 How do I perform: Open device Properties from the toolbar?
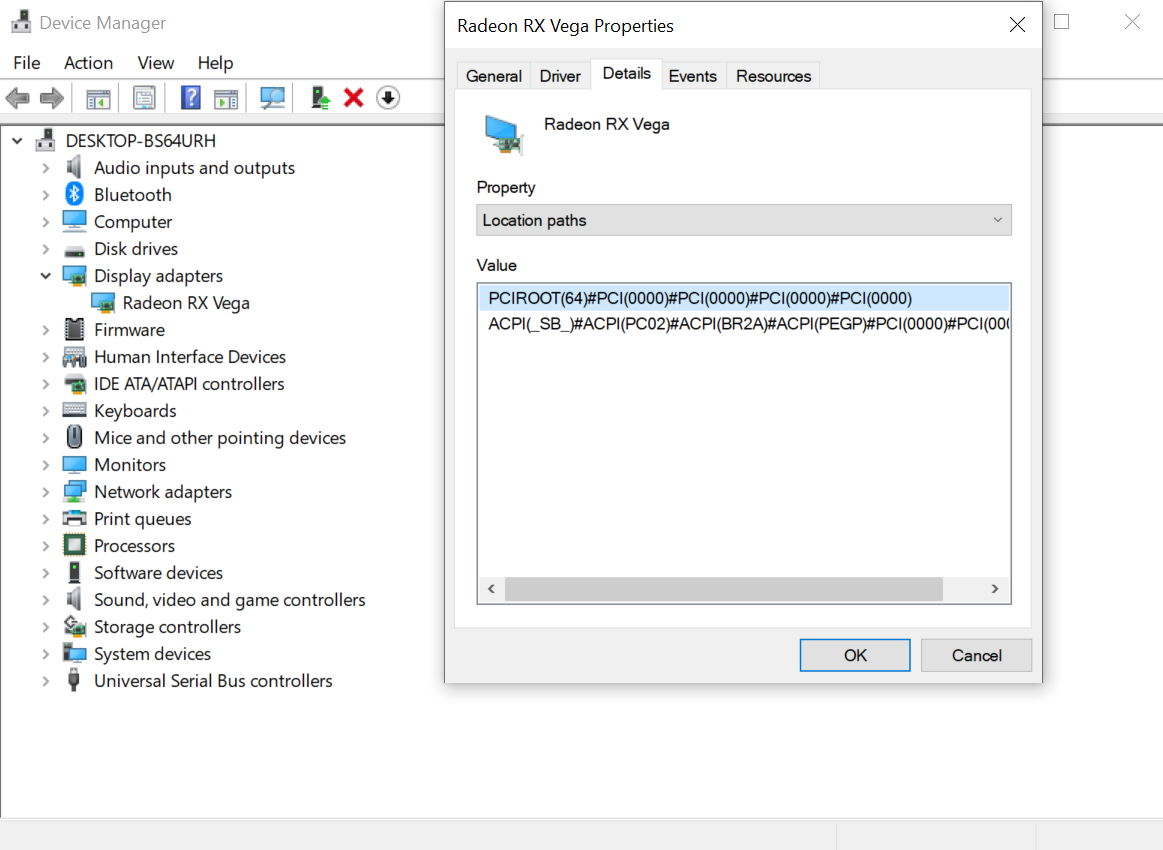[144, 97]
